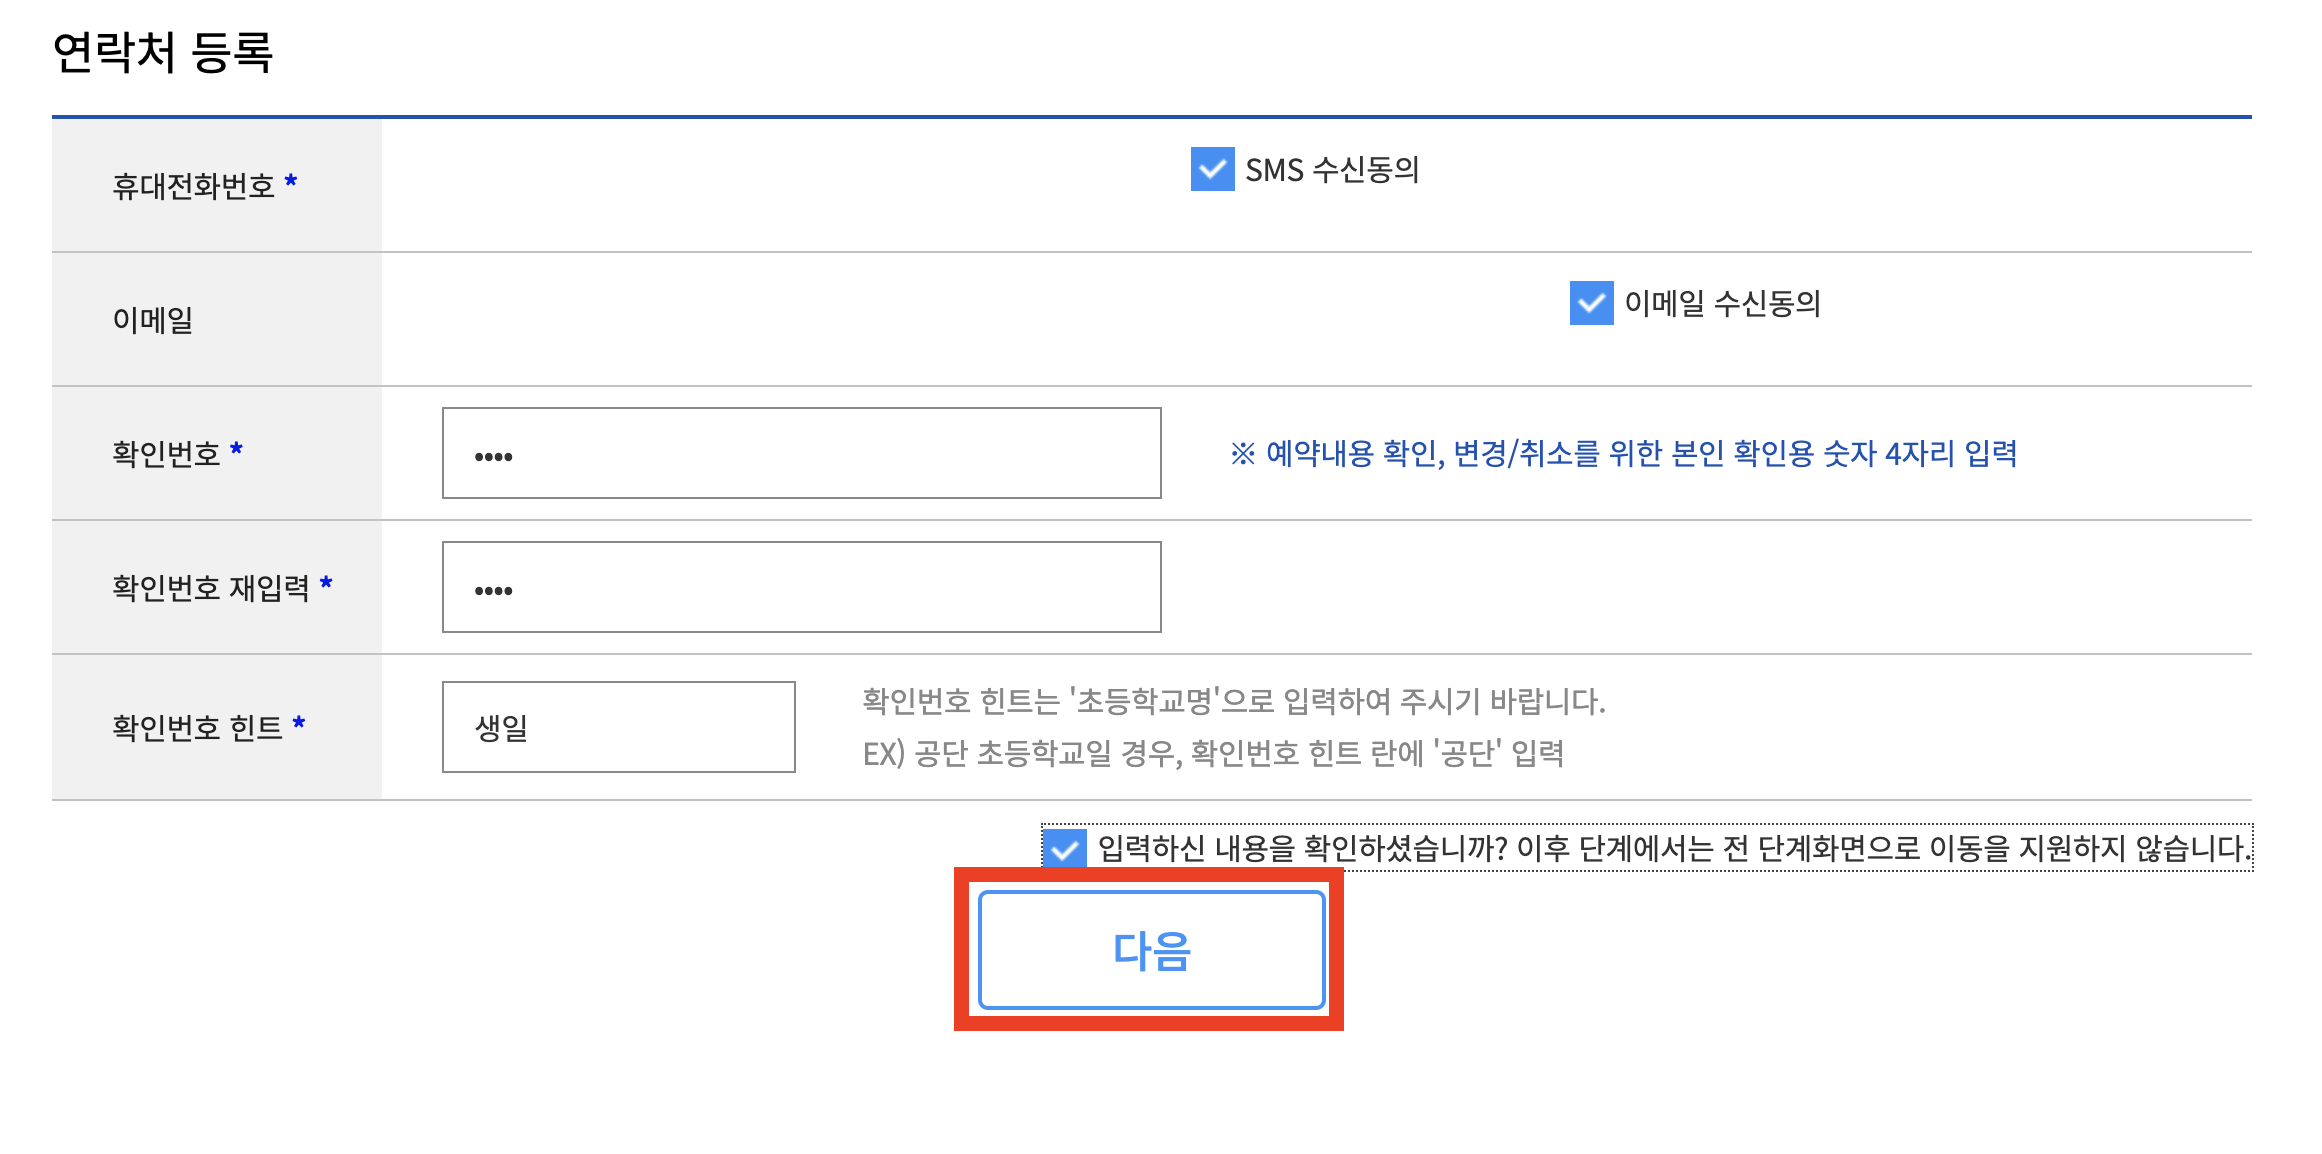Click the masked re-entry confirmation field

(x=800, y=587)
